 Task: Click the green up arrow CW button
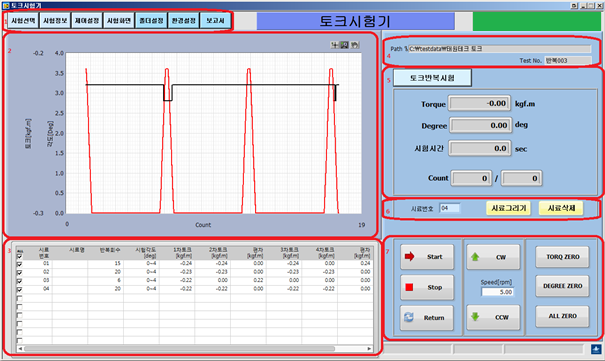click(x=493, y=257)
